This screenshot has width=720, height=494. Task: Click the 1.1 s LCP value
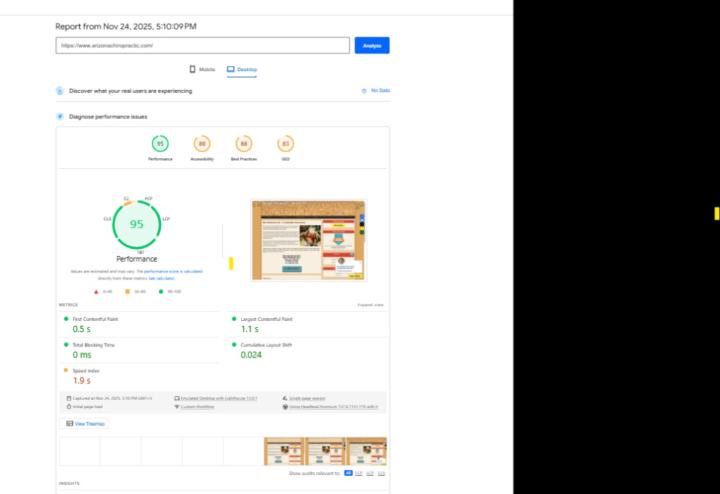250,329
